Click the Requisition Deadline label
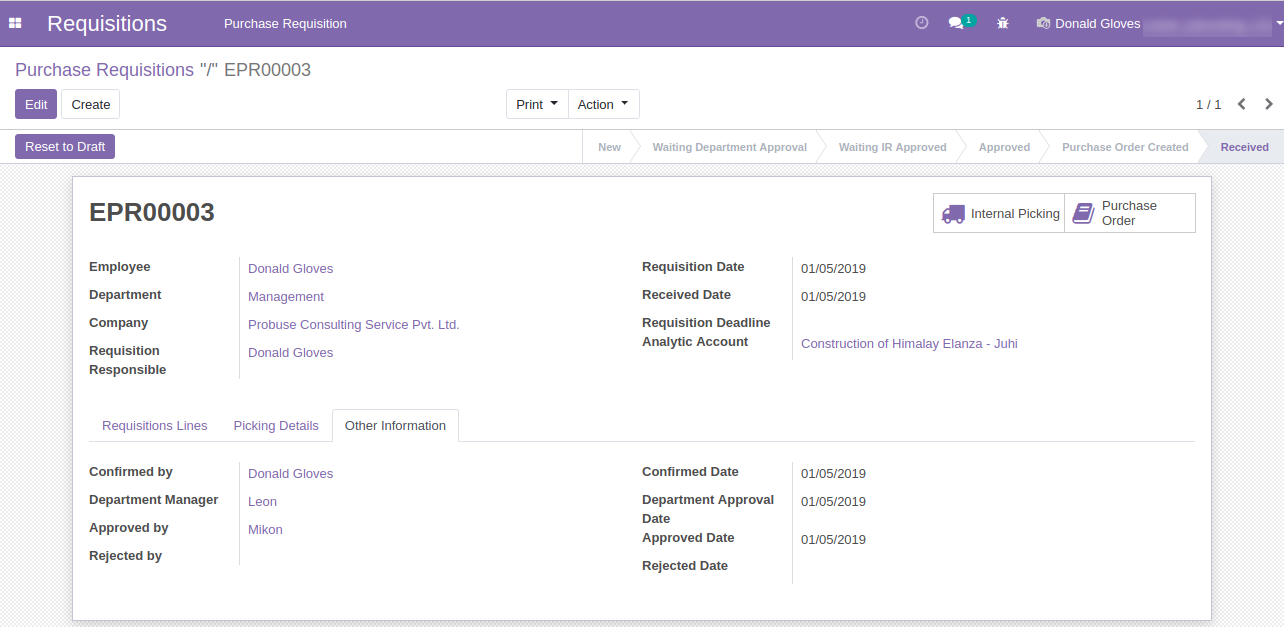Viewport: 1284px width, 627px height. [x=706, y=322]
